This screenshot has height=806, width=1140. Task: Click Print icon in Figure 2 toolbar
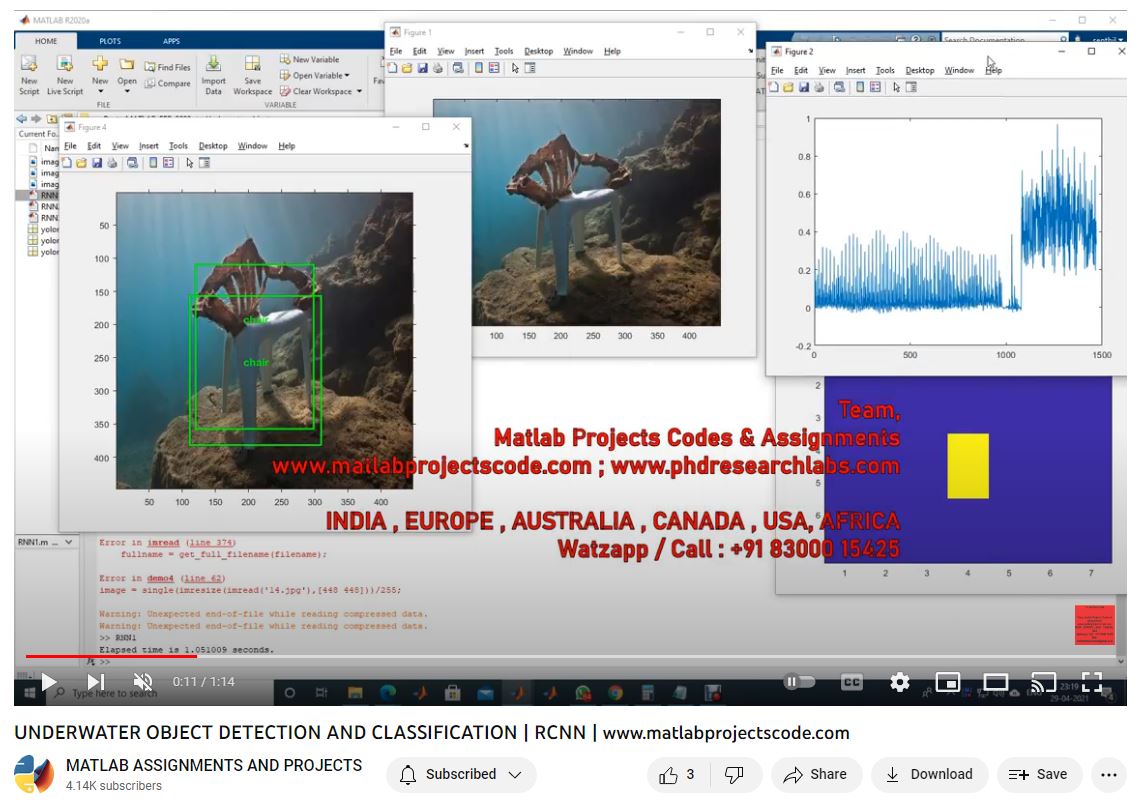819,87
